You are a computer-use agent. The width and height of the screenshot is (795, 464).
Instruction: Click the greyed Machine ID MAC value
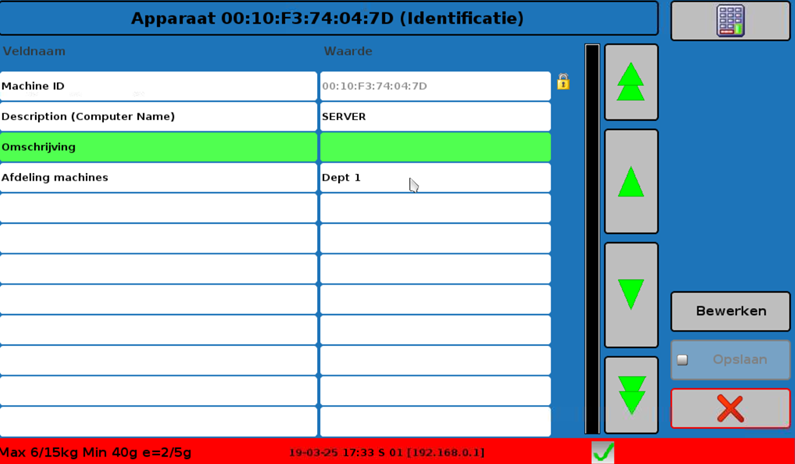pyautogui.click(x=434, y=86)
